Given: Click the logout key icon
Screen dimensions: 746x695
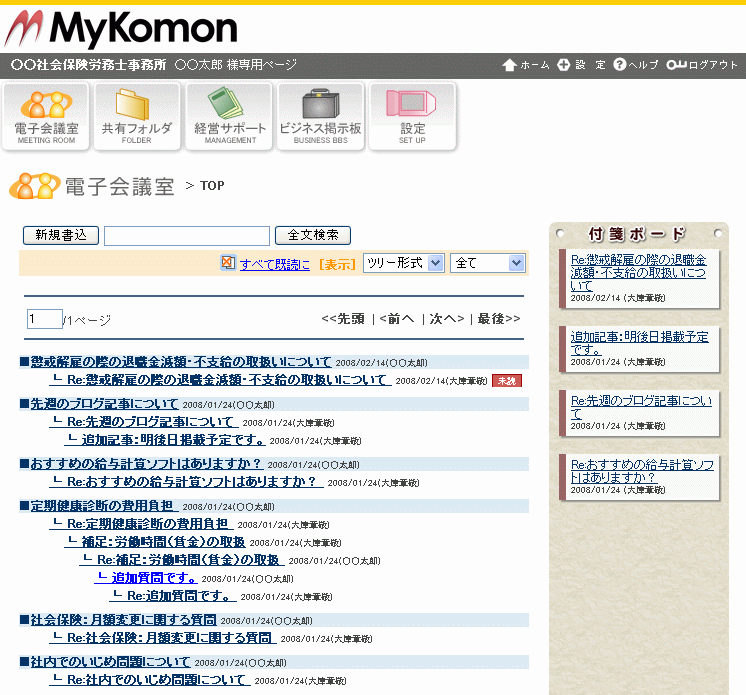Looking at the screenshot, I should point(676,65).
